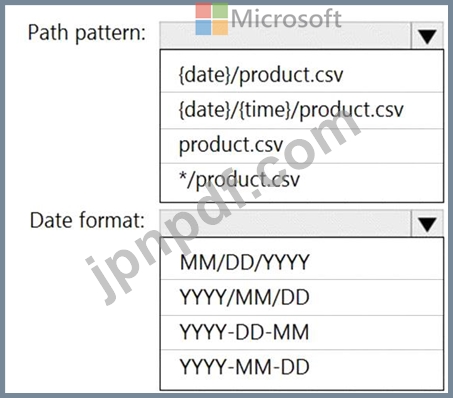Image resolution: width=453 pixels, height=398 pixels.
Task: Click the Date format label
Action: (x=87, y=220)
